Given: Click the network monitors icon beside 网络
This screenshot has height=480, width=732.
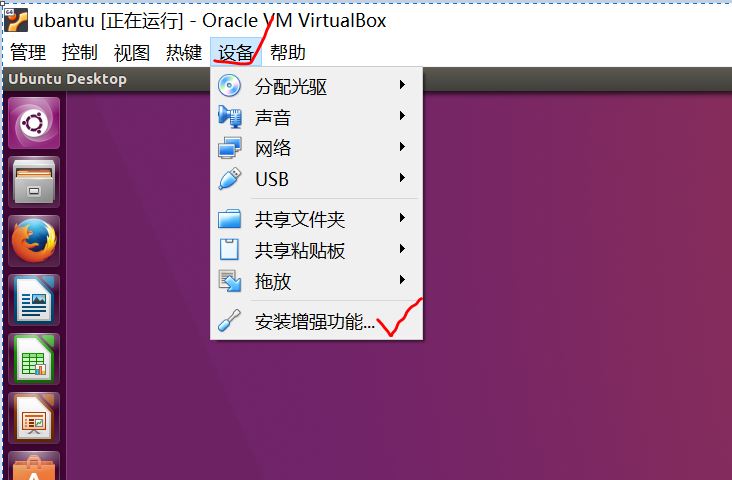Looking at the screenshot, I should (230, 148).
